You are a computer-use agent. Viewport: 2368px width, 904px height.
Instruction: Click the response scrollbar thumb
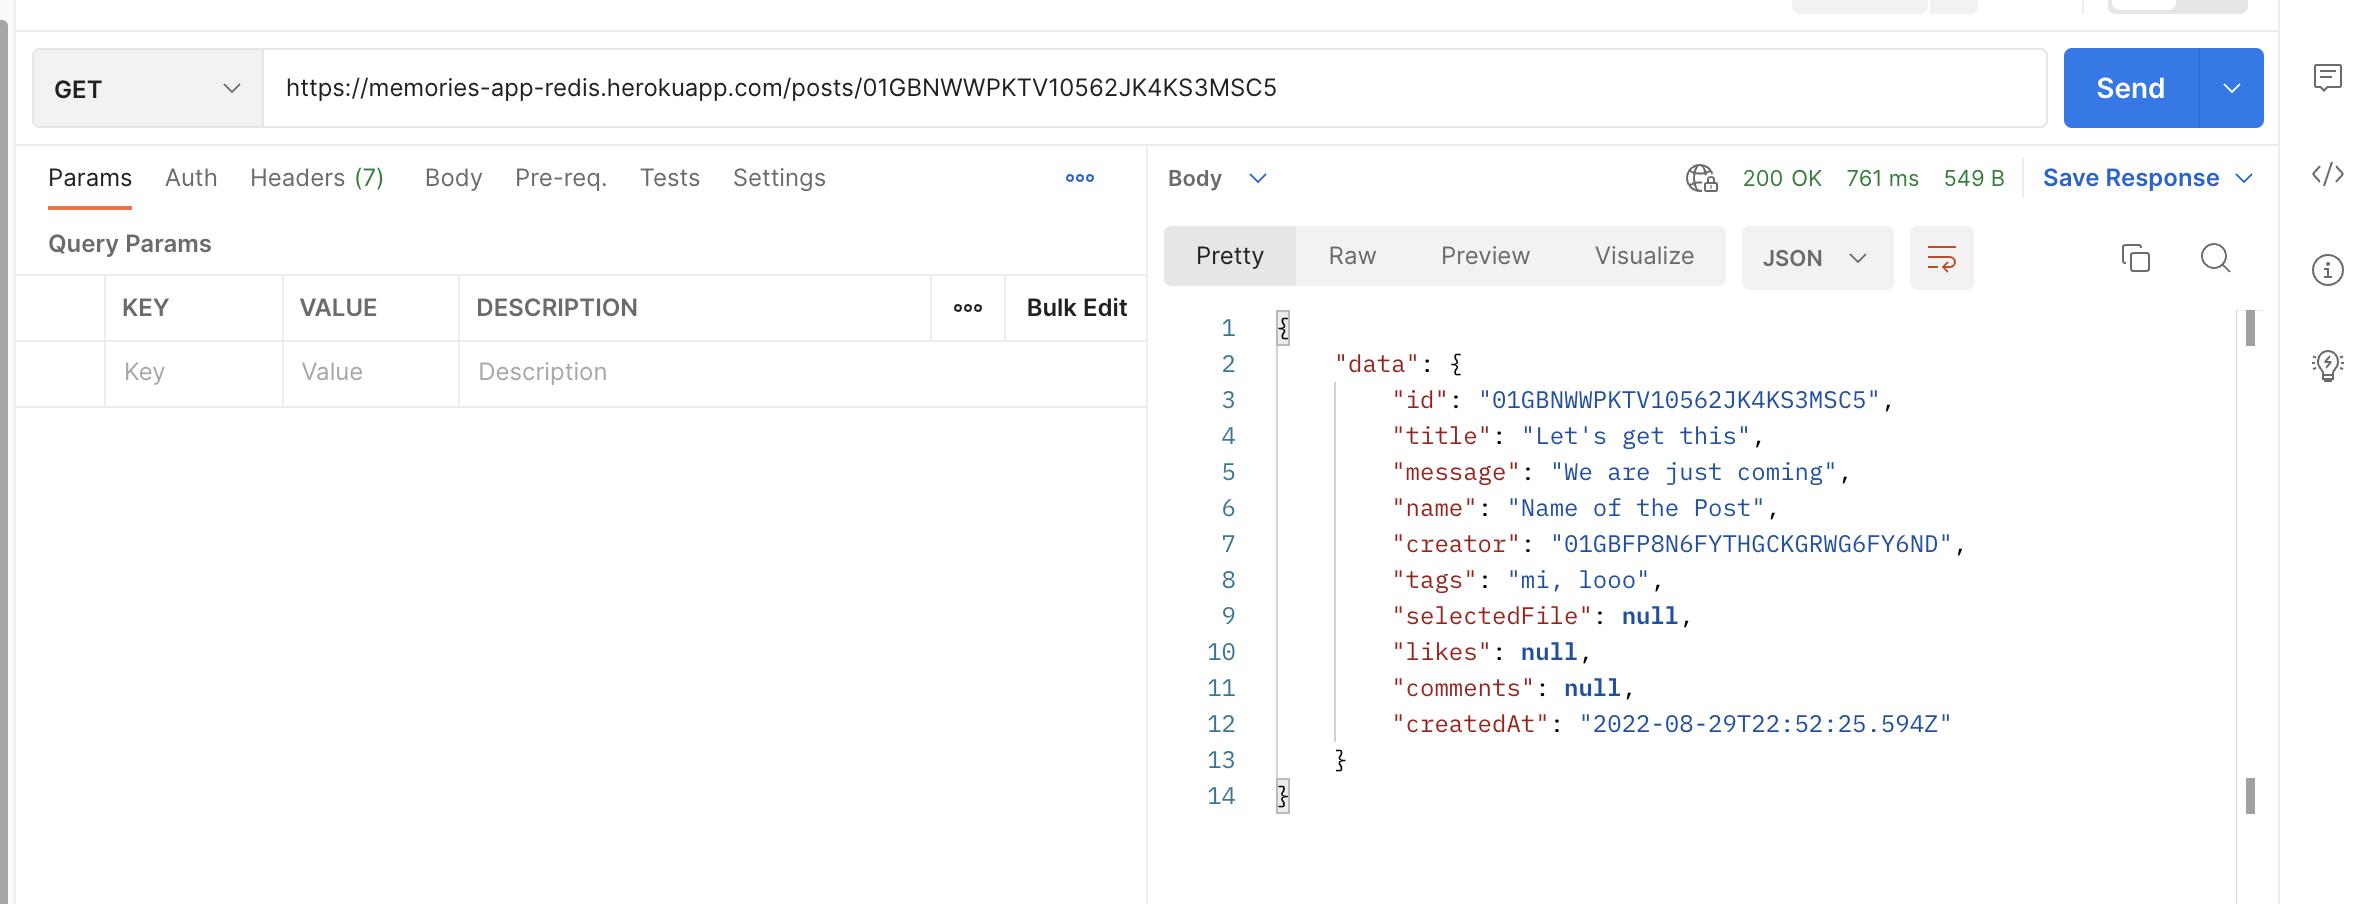(x=2250, y=328)
